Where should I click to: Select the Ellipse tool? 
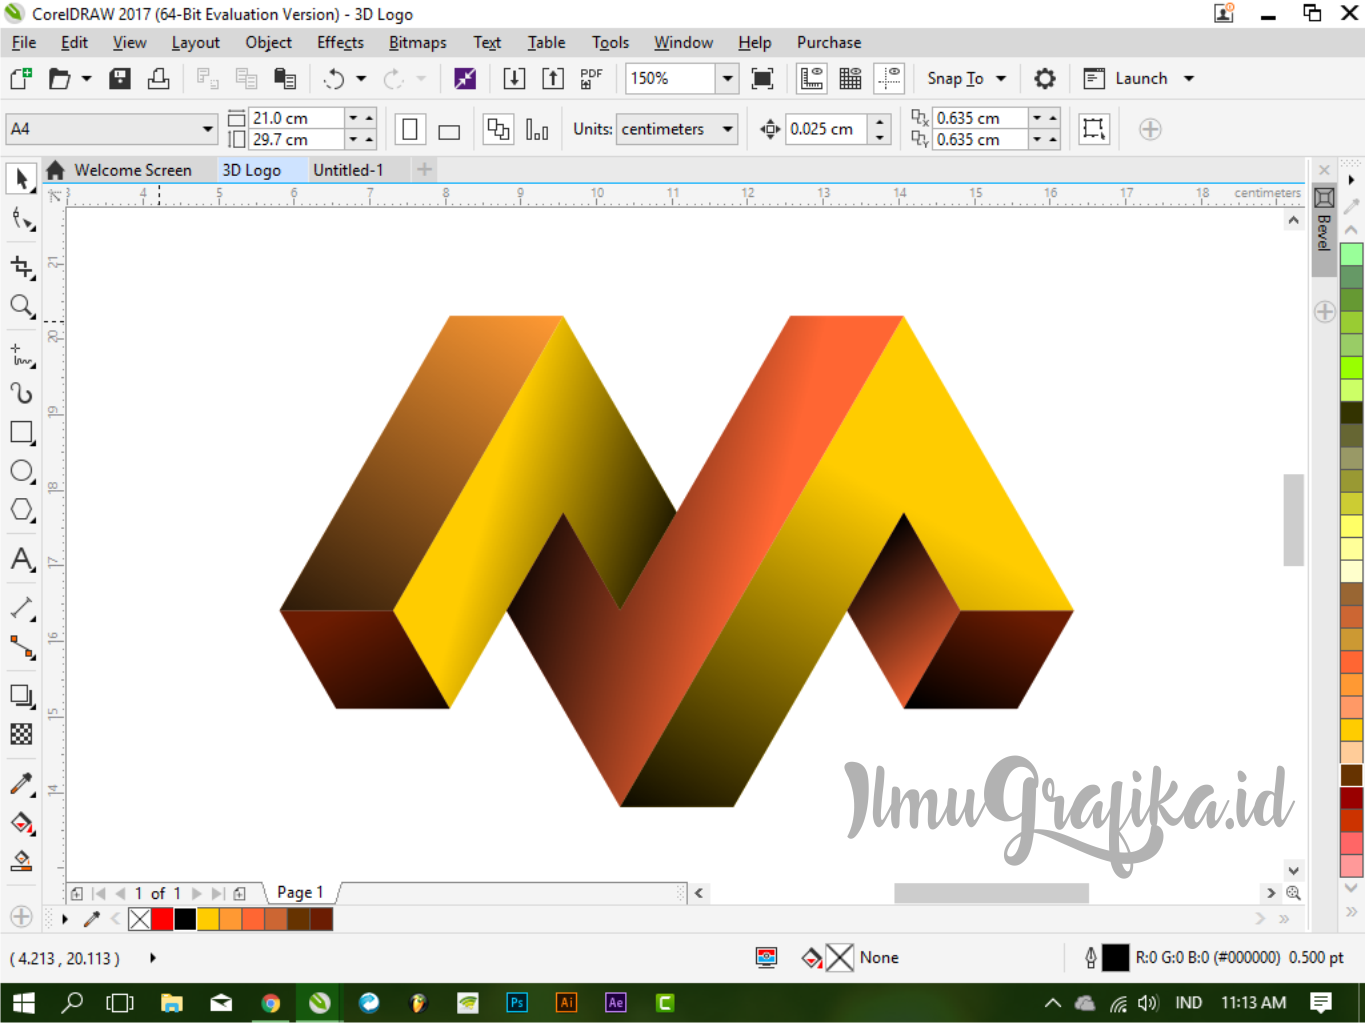[x=21, y=471]
